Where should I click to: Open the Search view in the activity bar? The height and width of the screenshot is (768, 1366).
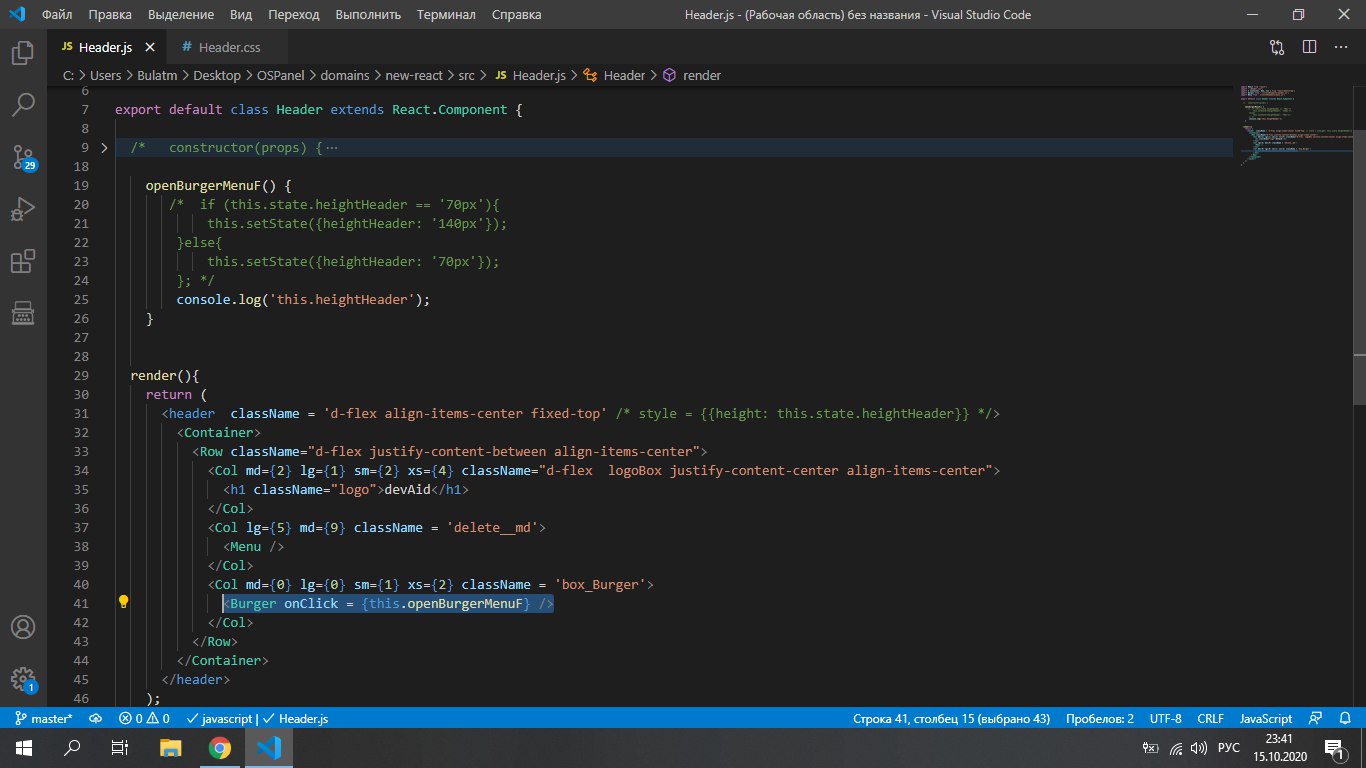(x=22, y=103)
